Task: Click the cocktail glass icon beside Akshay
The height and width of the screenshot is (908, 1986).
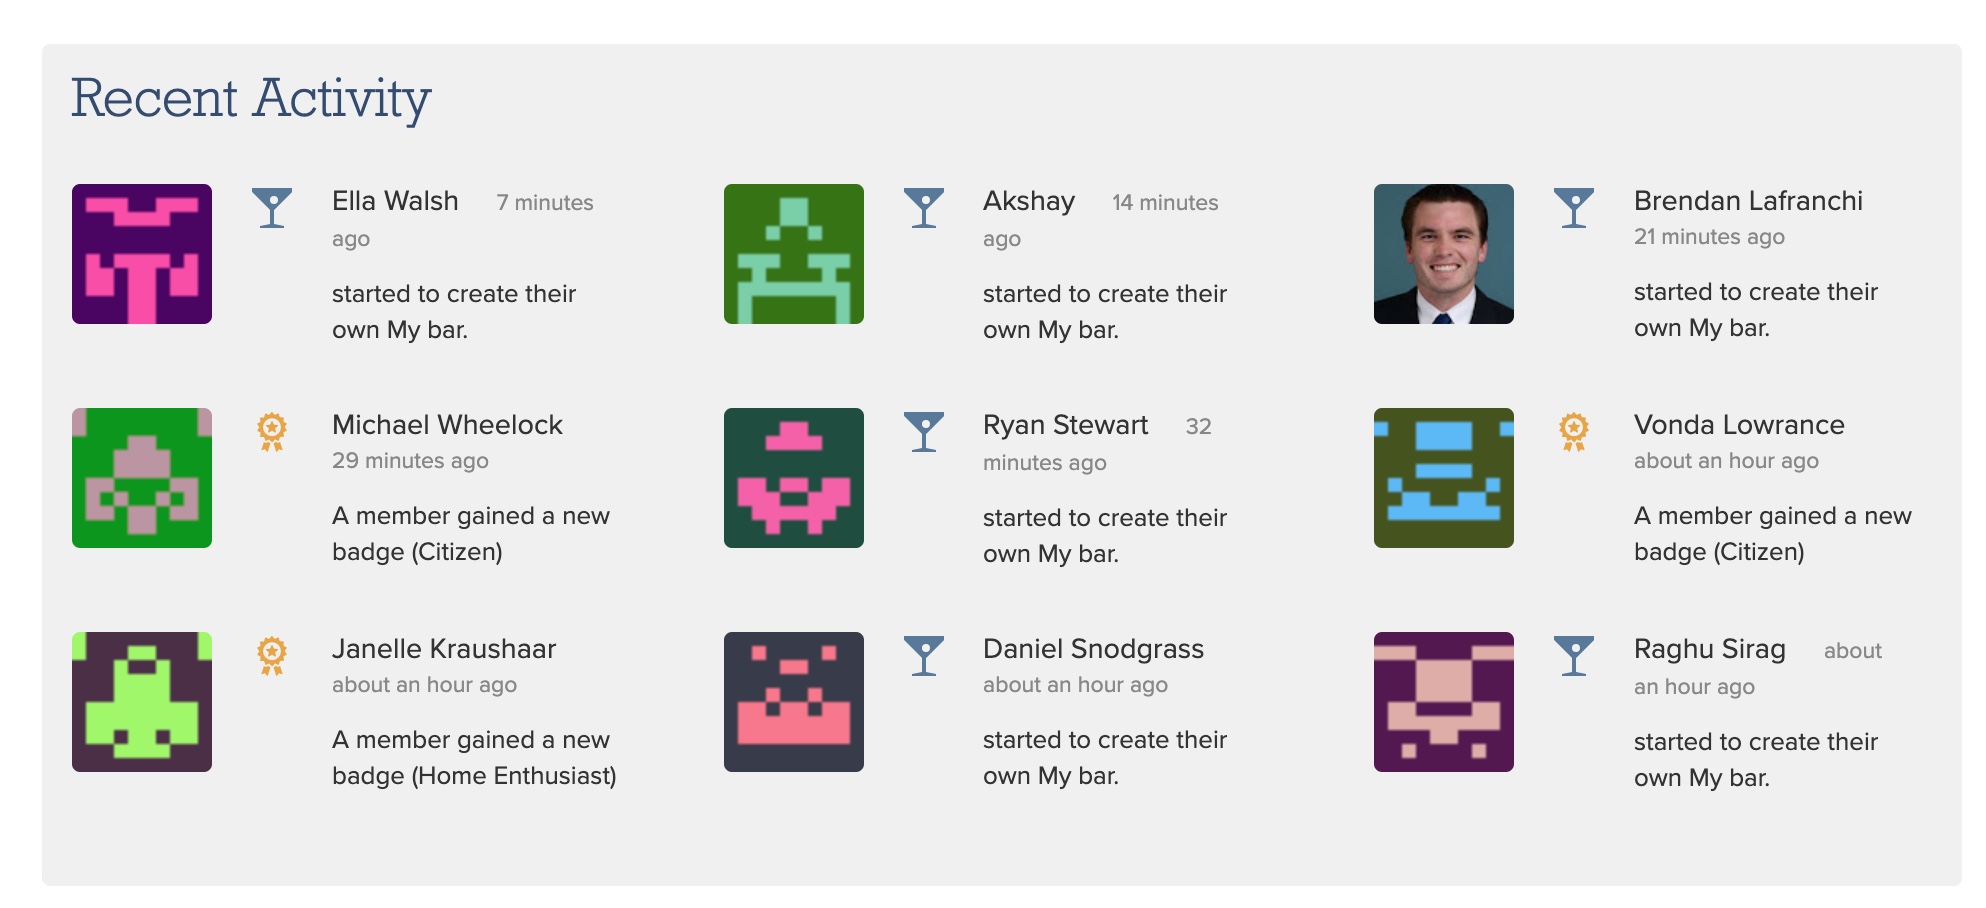Action: pyautogui.click(x=924, y=208)
